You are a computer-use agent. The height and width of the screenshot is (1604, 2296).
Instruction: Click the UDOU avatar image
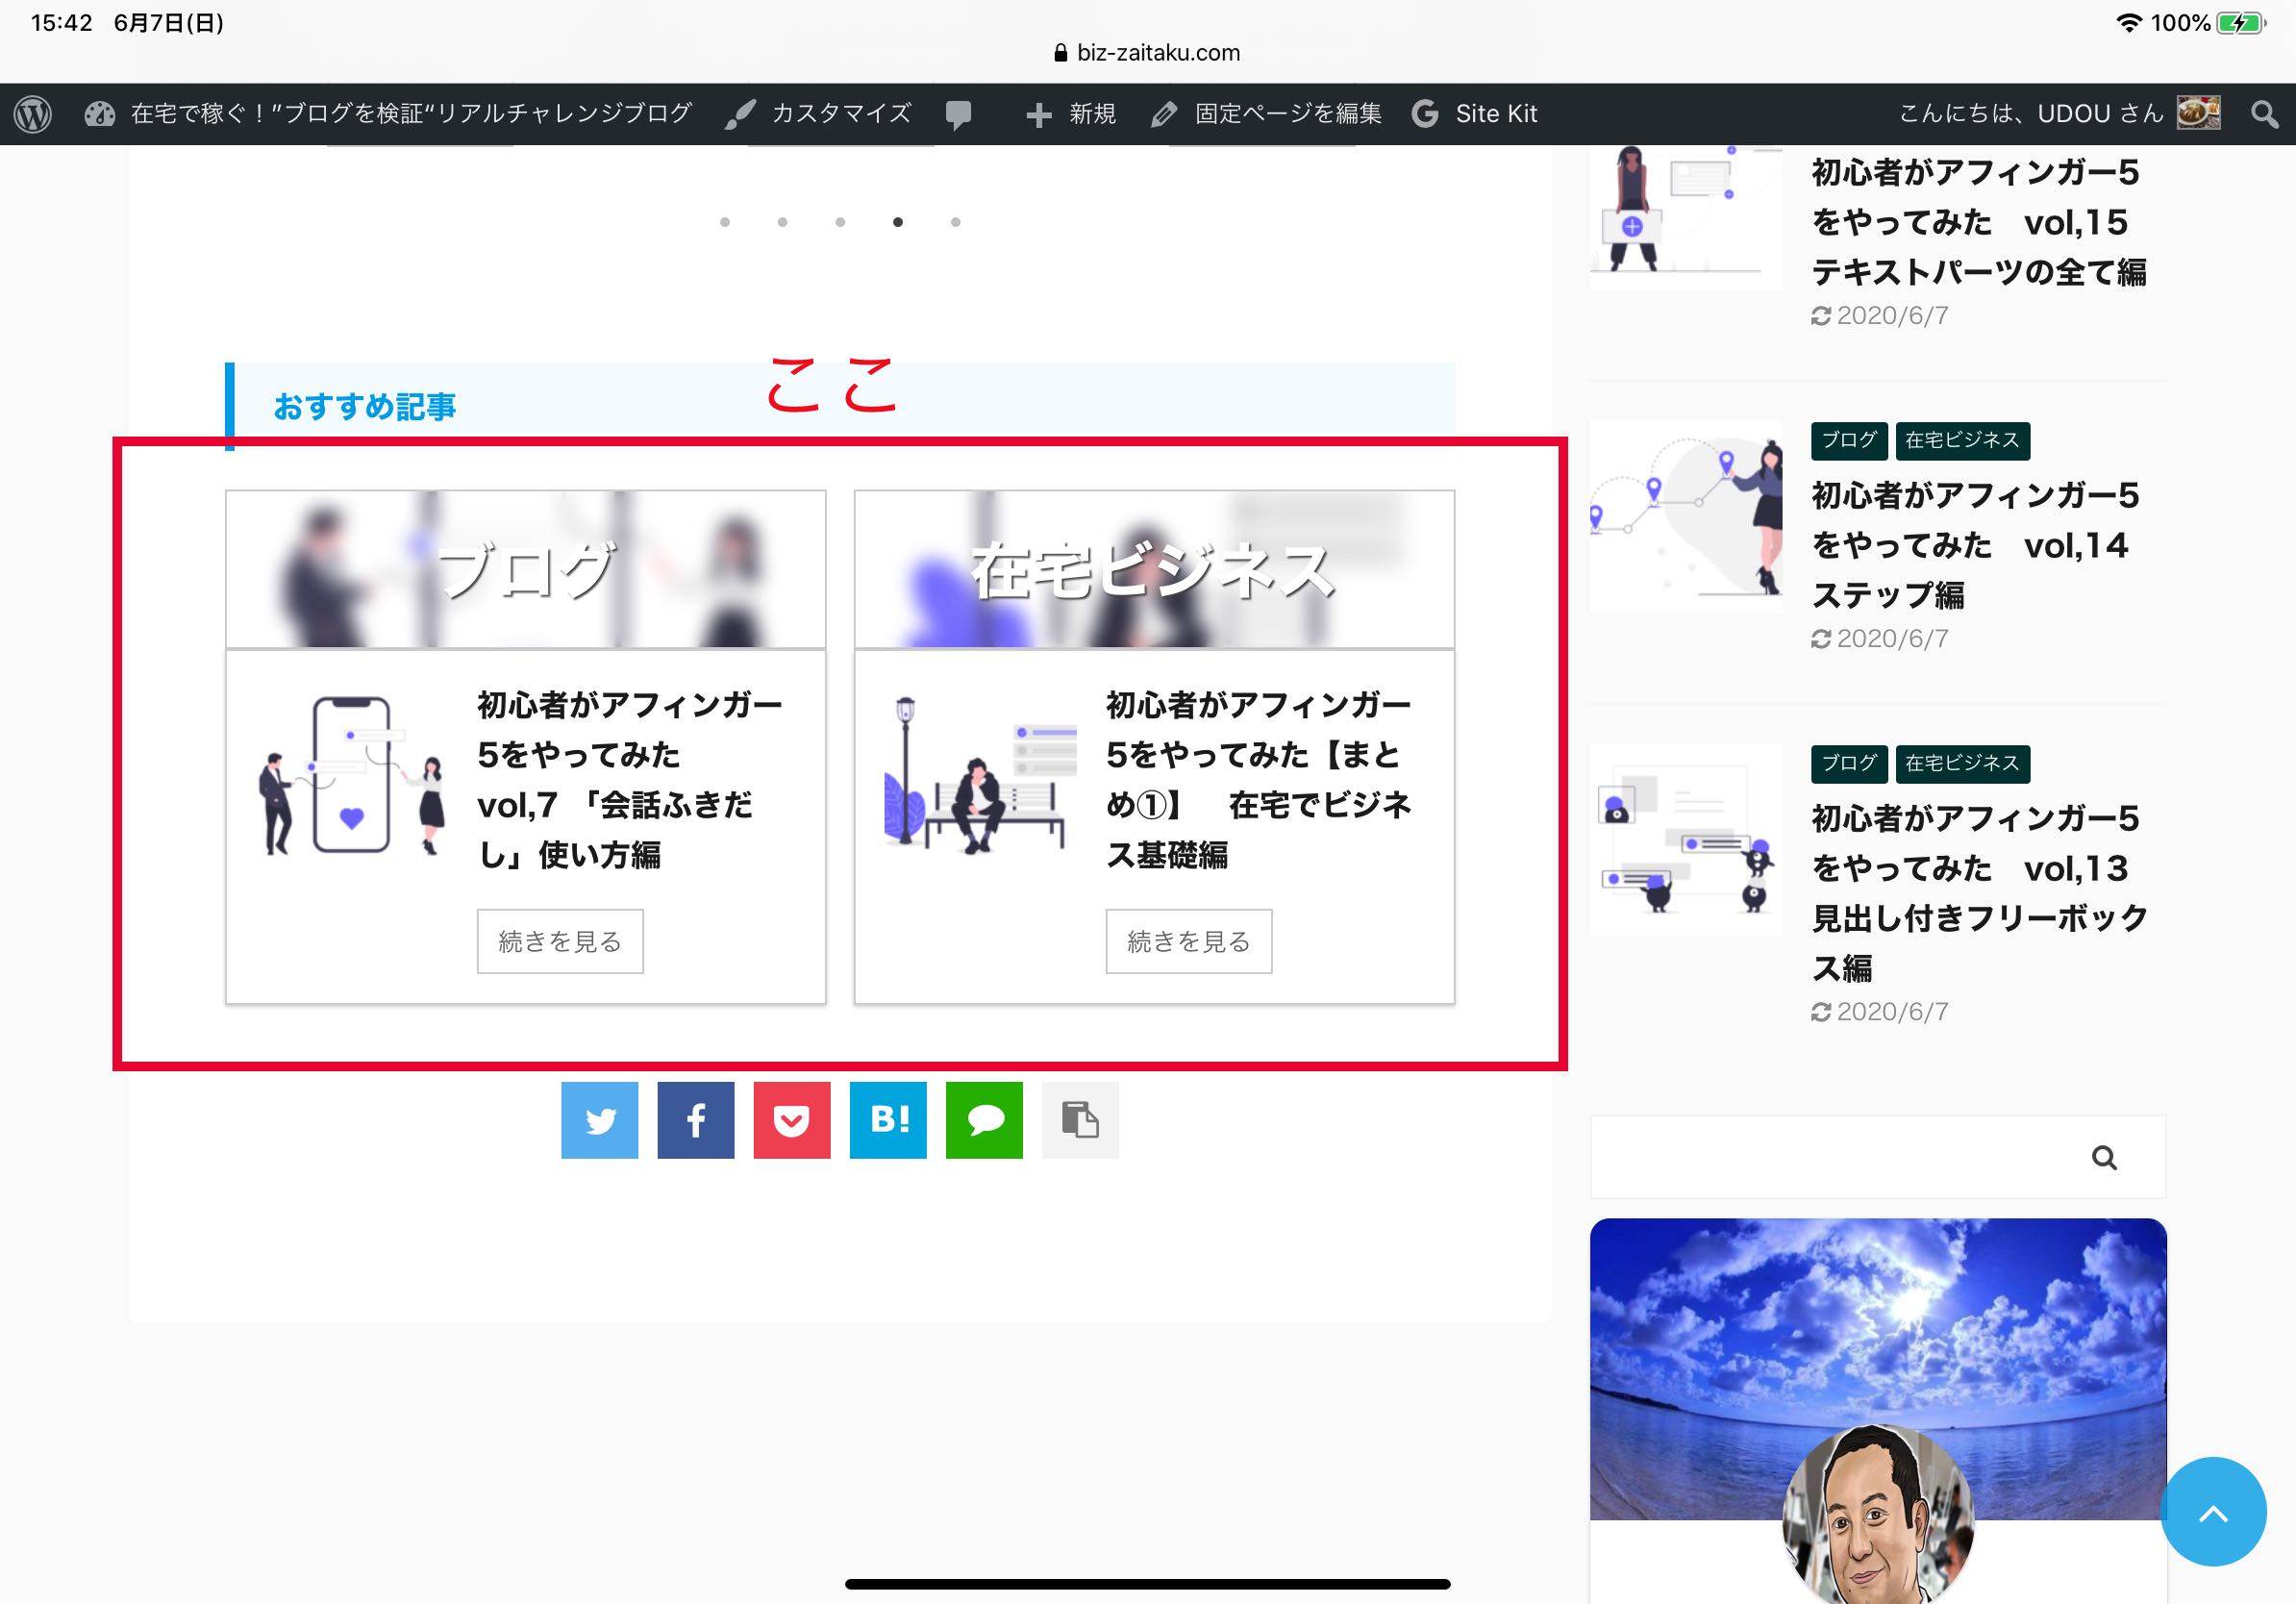(x=2198, y=113)
